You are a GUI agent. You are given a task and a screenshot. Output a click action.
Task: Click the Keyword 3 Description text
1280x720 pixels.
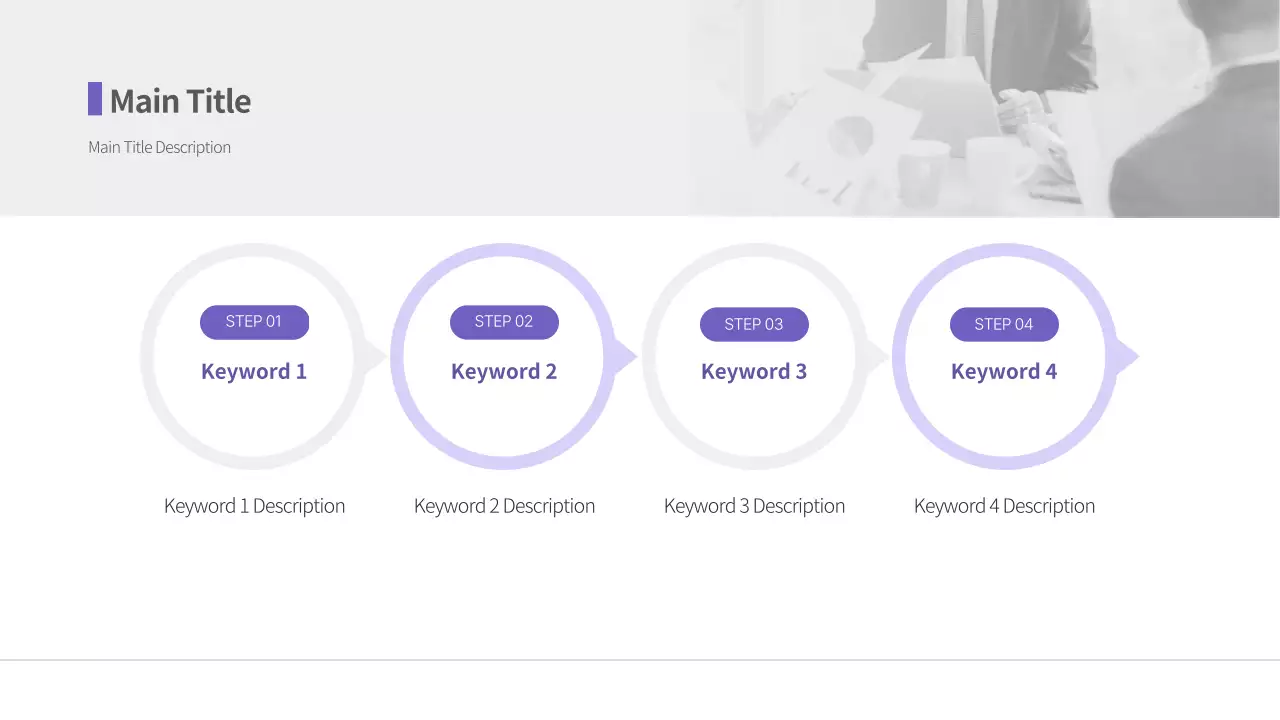pyautogui.click(x=754, y=506)
